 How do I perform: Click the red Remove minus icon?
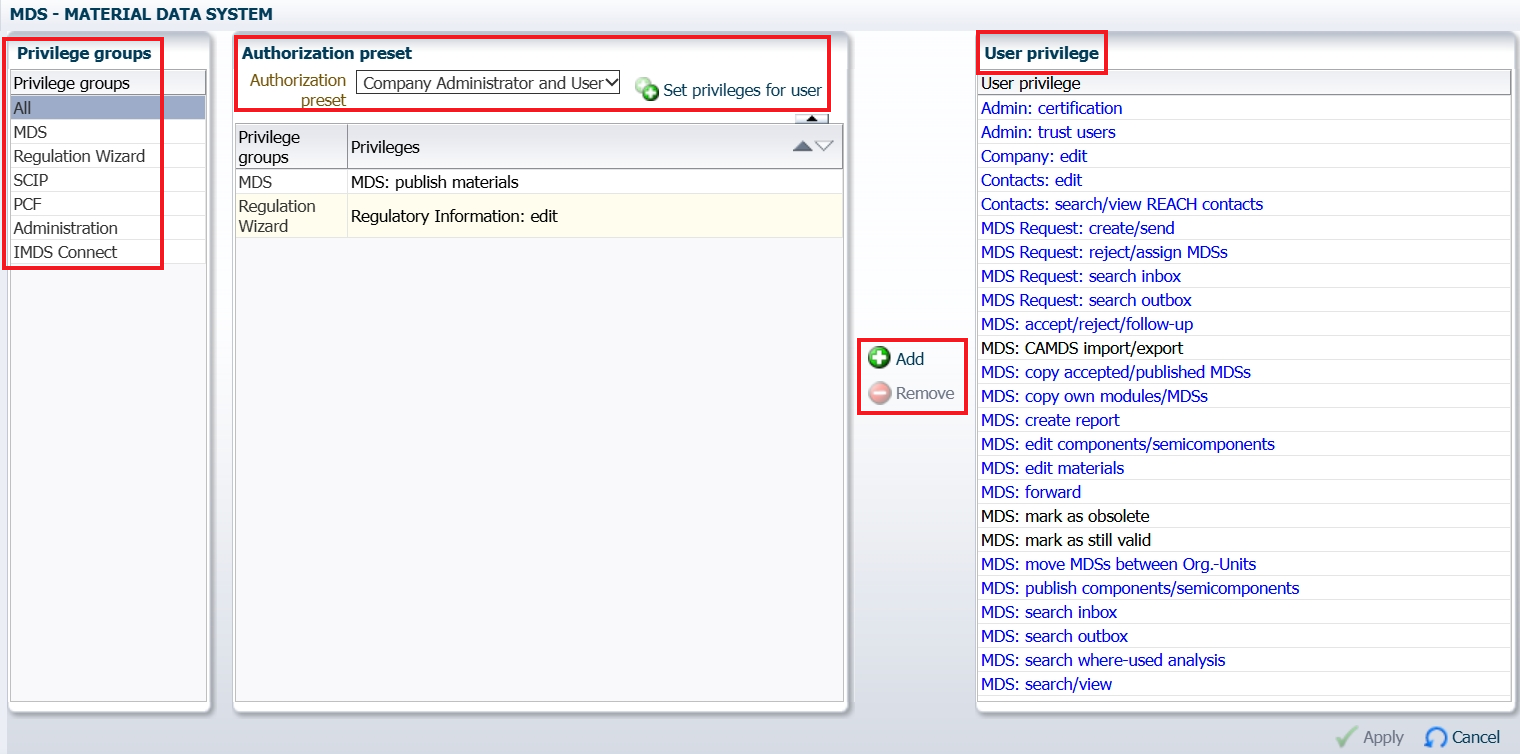[x=880, y=393]
